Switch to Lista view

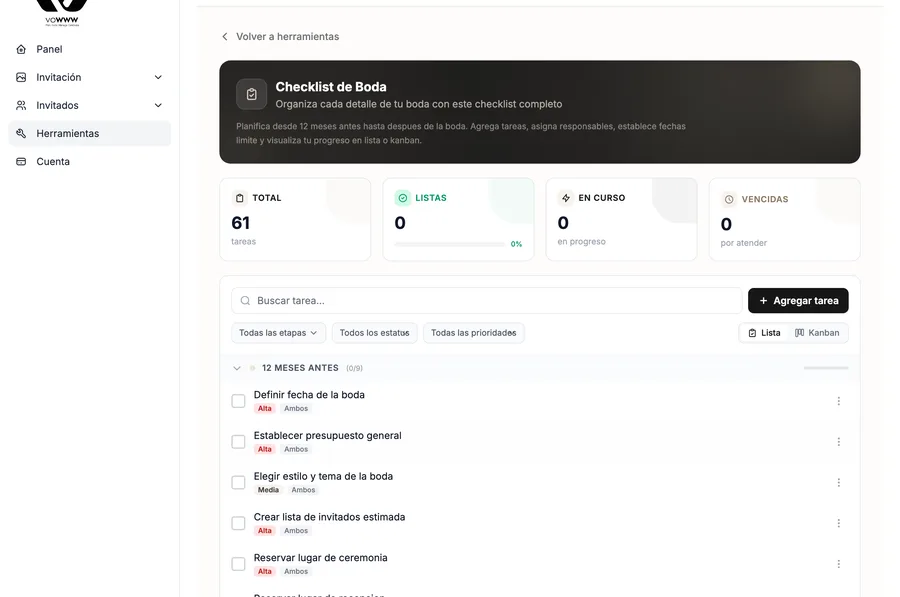click(x=765, y=333)
